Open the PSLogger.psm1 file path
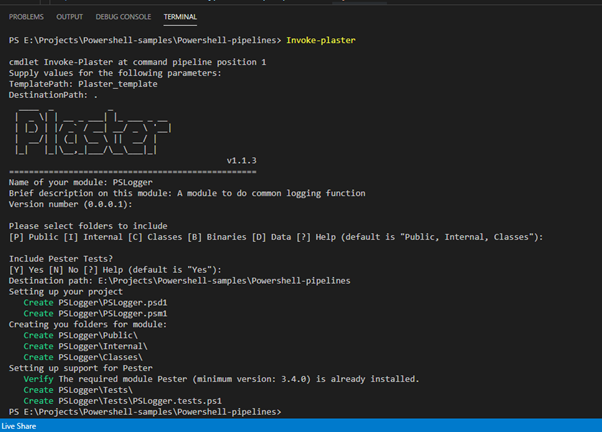The image size is (602, 432). click(x=111, y=314)
